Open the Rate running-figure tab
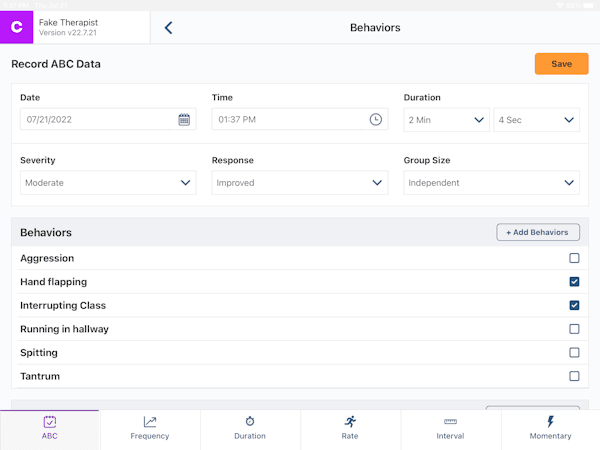Image resolution: width=600 pixels, height=450 pixels. pos(350,428)
